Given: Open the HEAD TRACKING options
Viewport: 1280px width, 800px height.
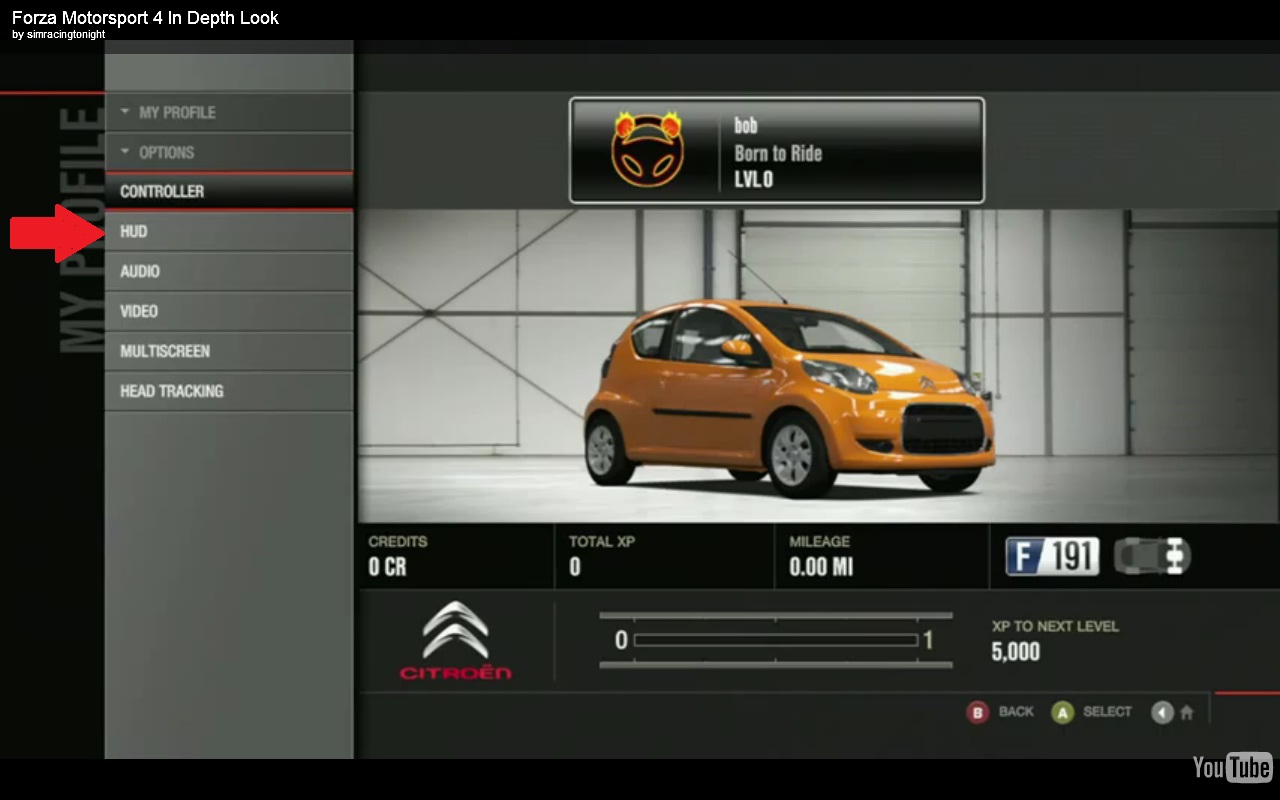Looking at the screenshot, I should coord(229,391).
